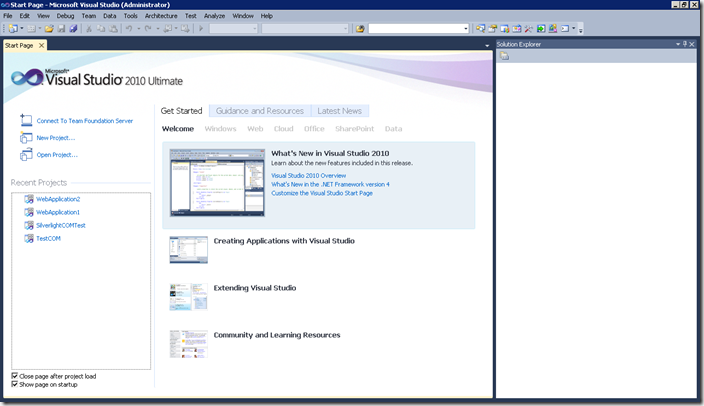Click the Find in Files toolbar icon
Image resolution: width=704 pixels, height=406 pixels.
coord(360,29)
